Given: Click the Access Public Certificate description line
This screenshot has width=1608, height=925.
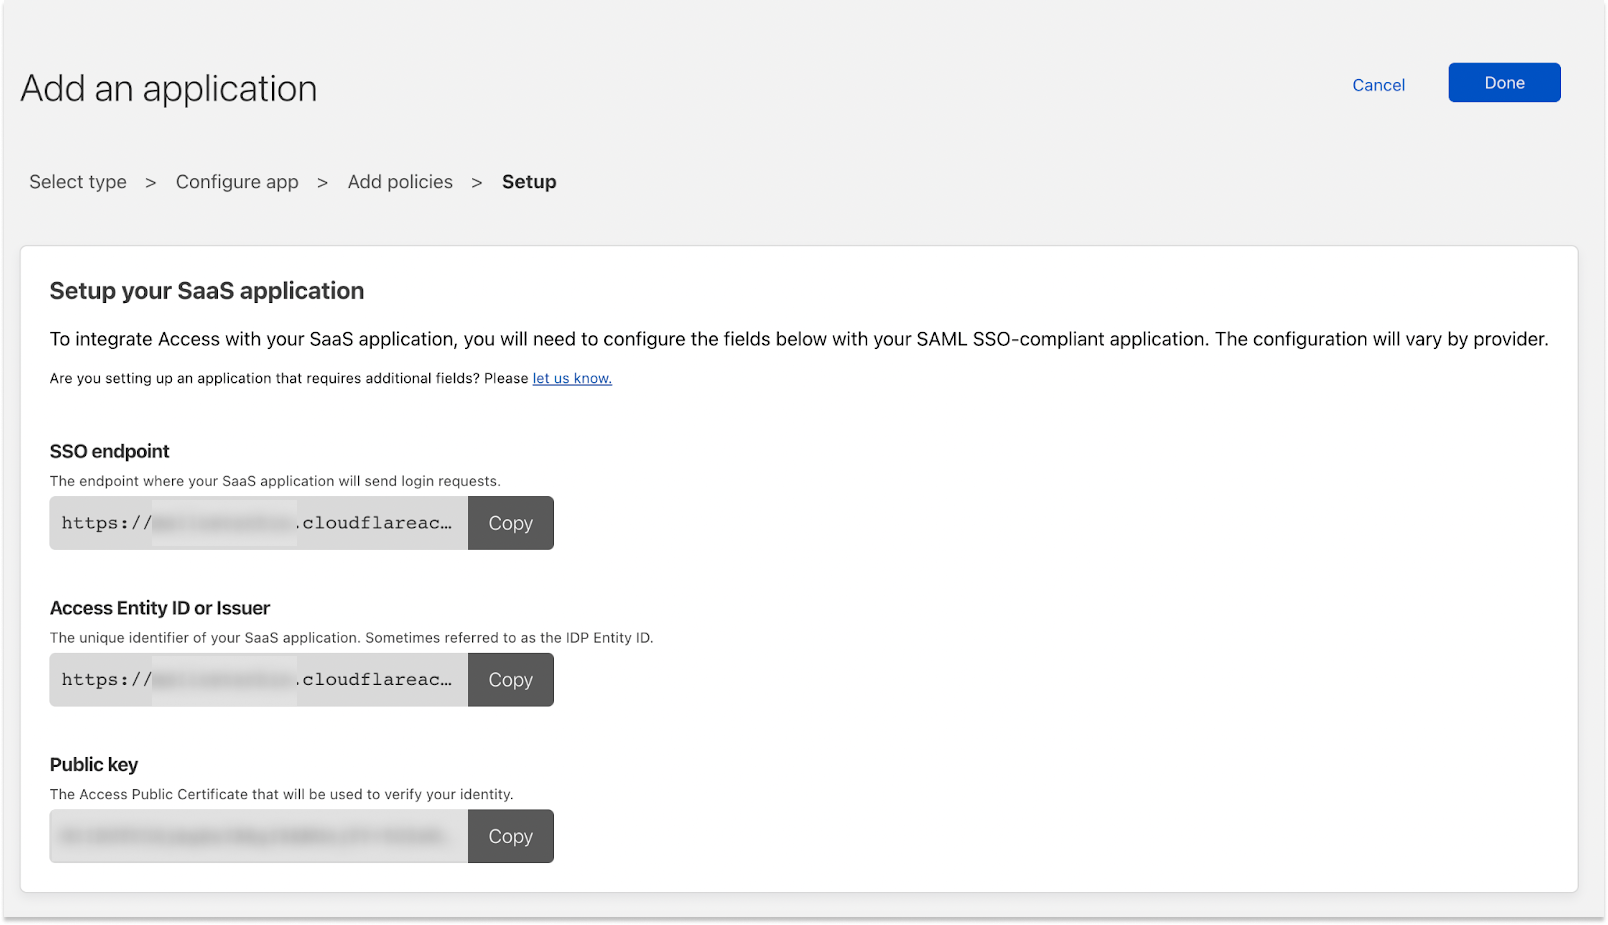Looking at the screenshot, I should coord(281,794).
